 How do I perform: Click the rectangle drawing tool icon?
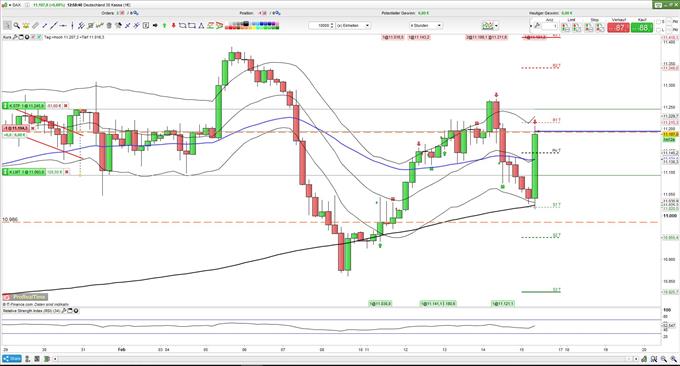point(192,26)
